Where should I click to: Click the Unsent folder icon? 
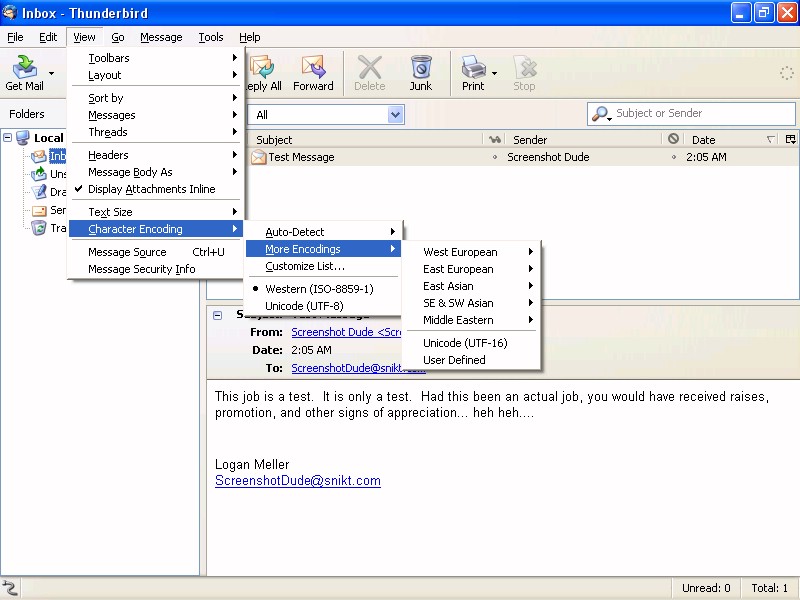coord(39,174)
